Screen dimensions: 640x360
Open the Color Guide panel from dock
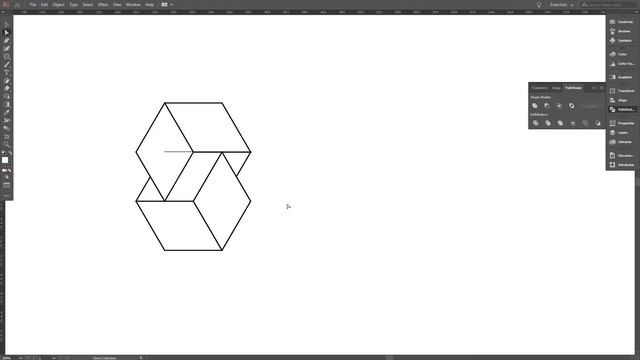pos(621,64)
